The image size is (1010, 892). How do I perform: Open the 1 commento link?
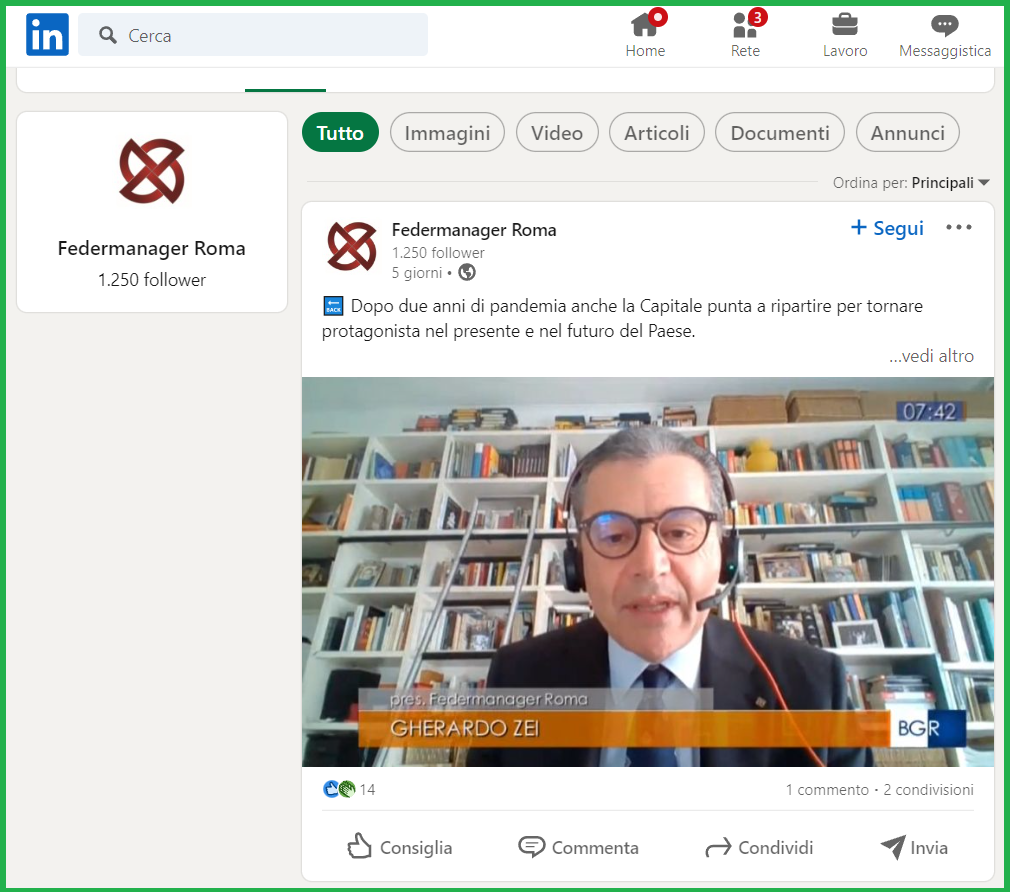[827, 790]
